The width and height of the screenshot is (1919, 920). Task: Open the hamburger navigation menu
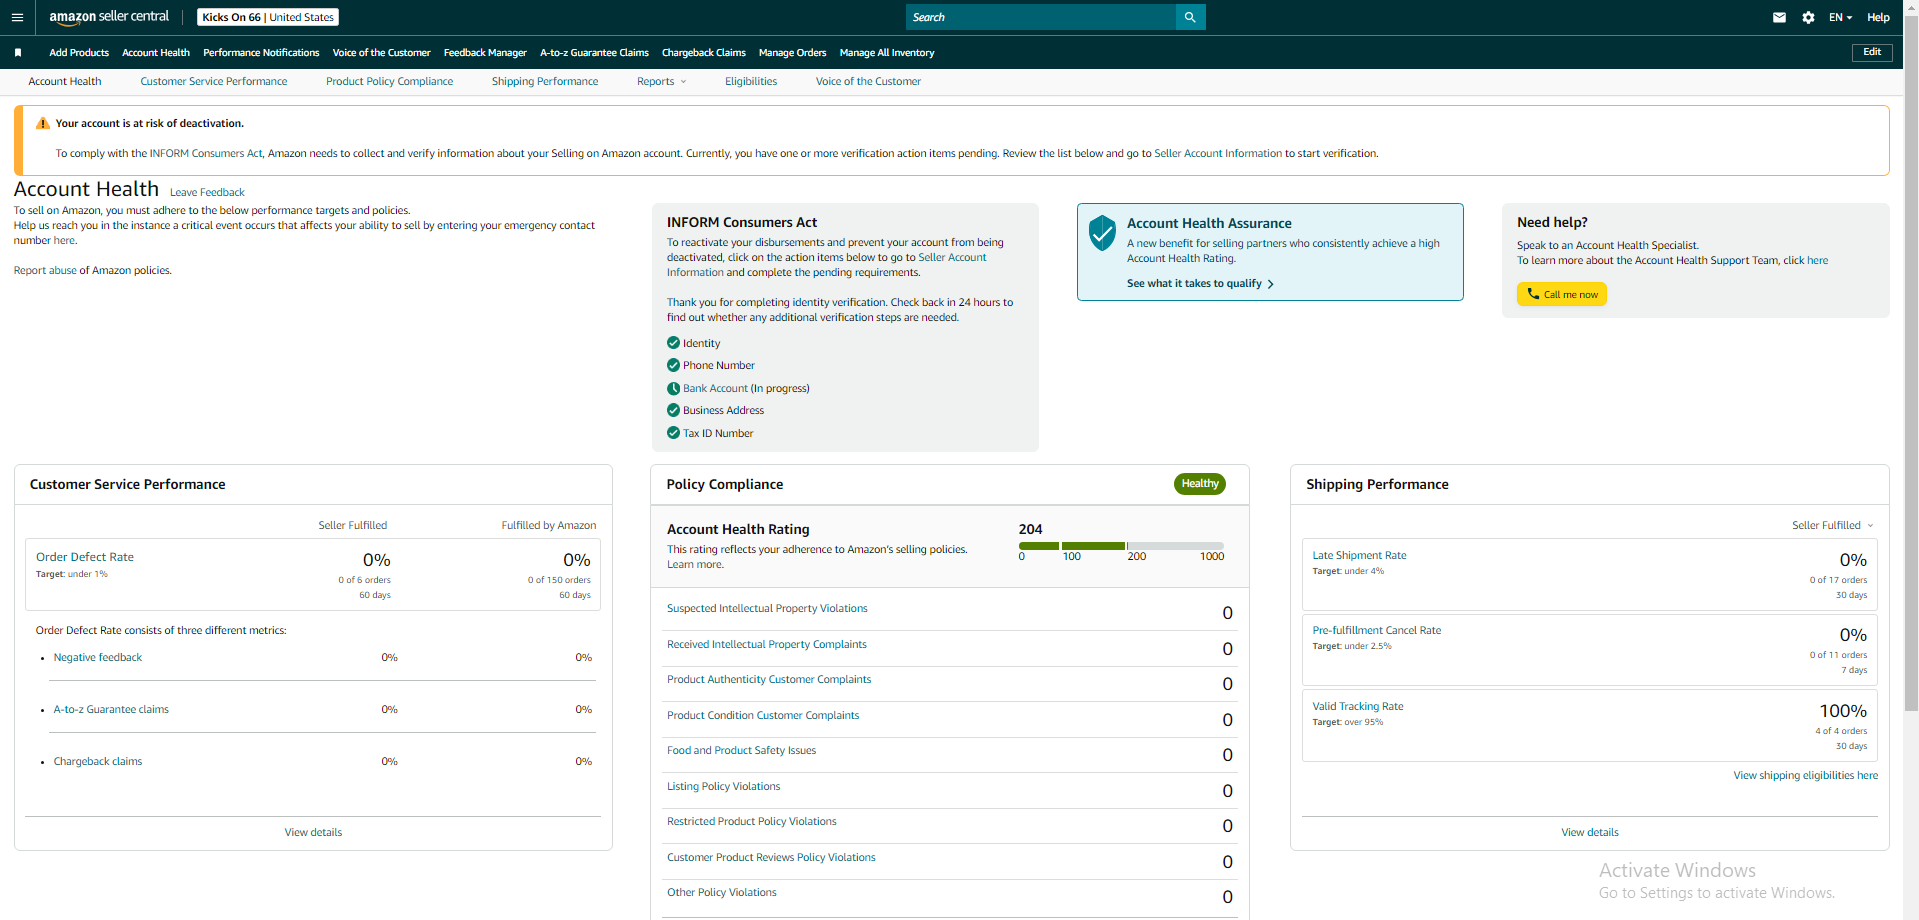[x=17, y=17]
